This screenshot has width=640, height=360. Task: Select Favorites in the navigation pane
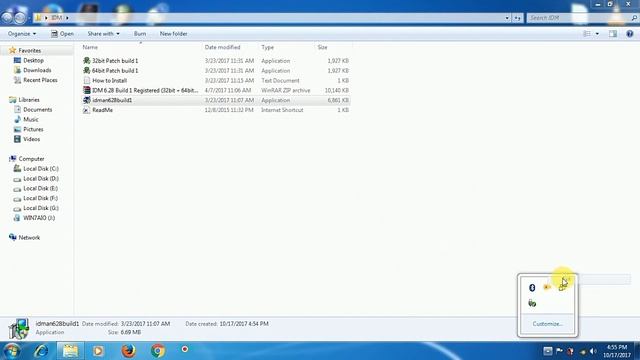(x=29, y=51)
